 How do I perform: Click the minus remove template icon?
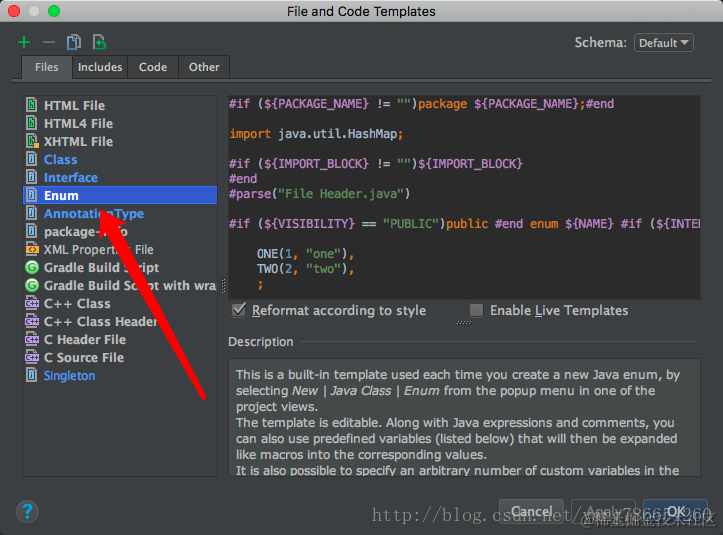tap(48, 42)
